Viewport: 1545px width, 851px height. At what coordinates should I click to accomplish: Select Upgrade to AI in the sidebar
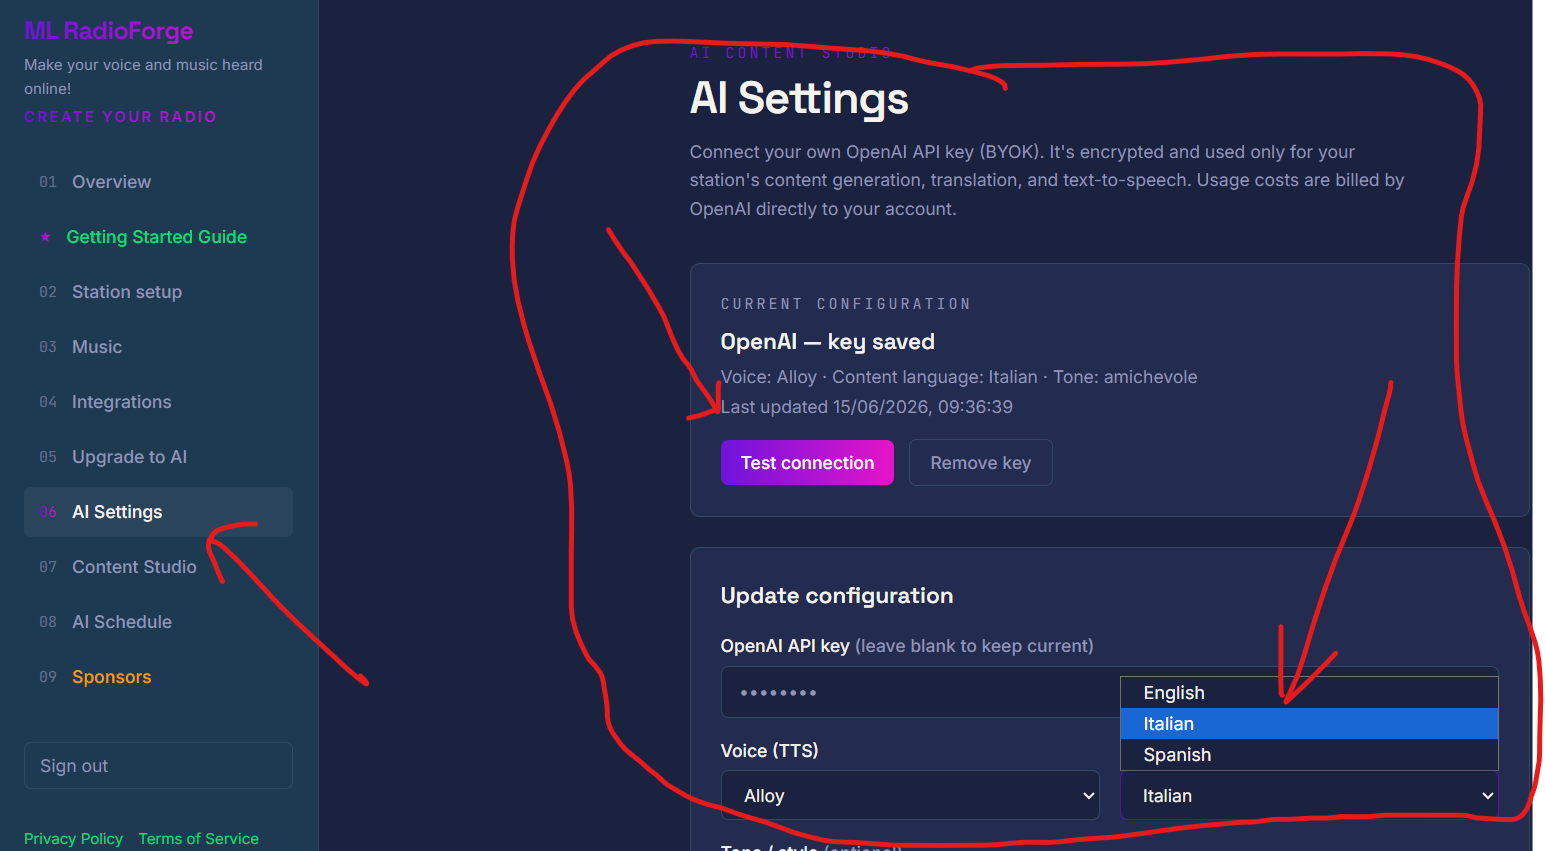(x=158, y=457)
